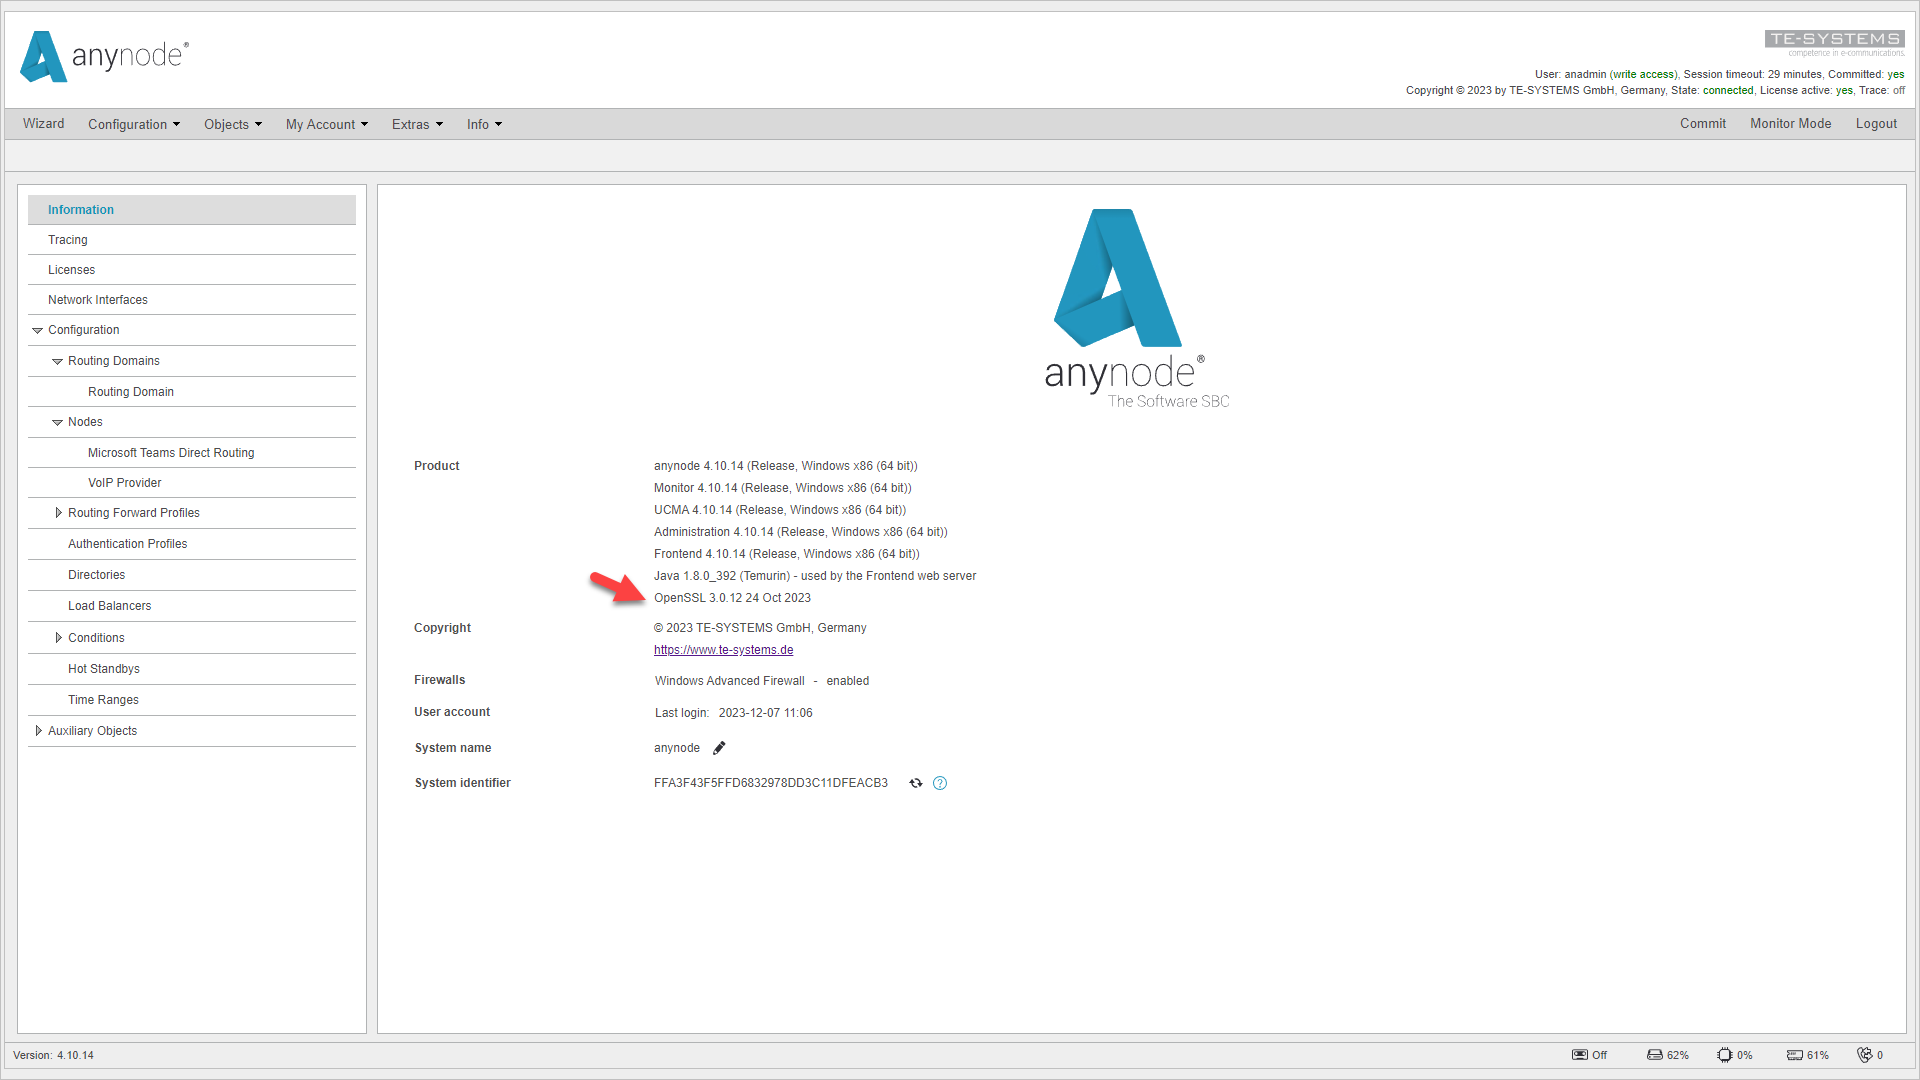The width and height of the screenshot is (1920, 1080).
Task: Select Time Ranges entry
Action: [192, 700]
